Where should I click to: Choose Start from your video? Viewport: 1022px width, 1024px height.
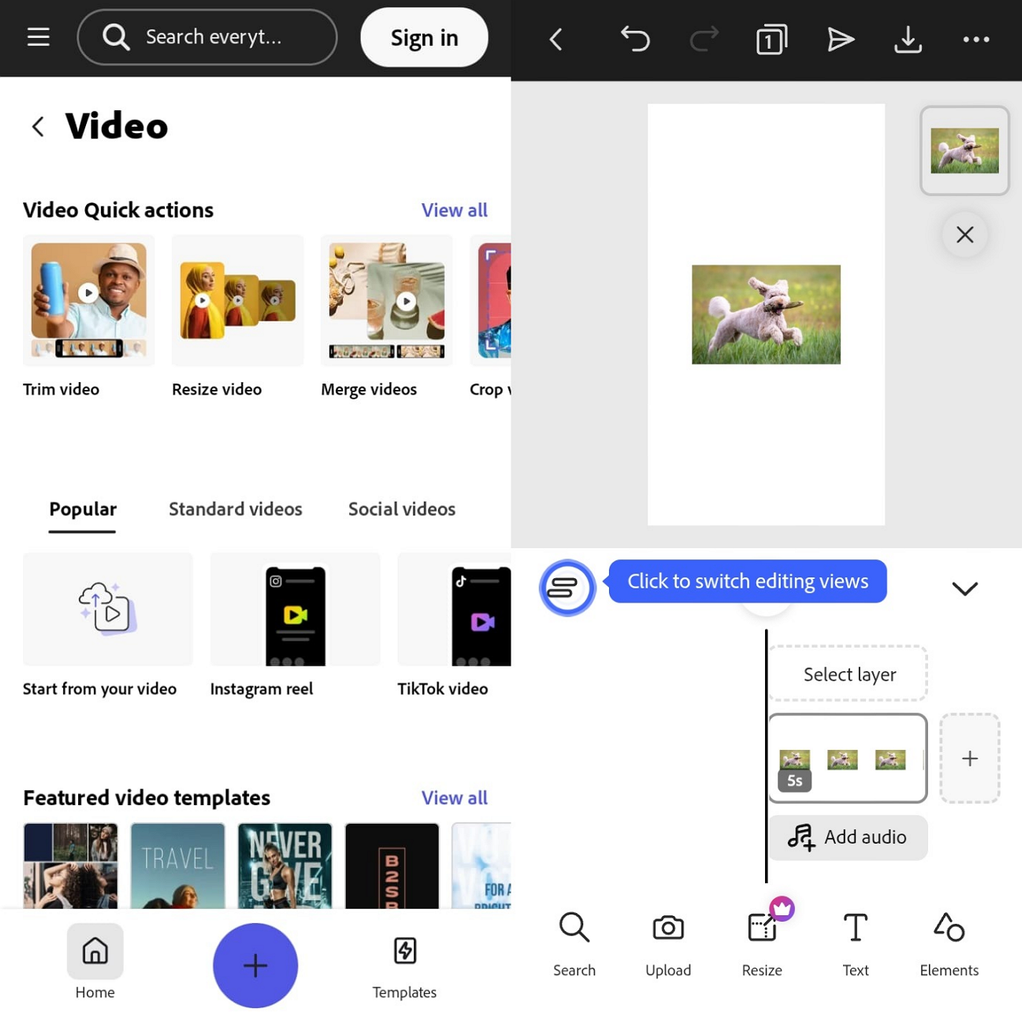pos(108,626)
